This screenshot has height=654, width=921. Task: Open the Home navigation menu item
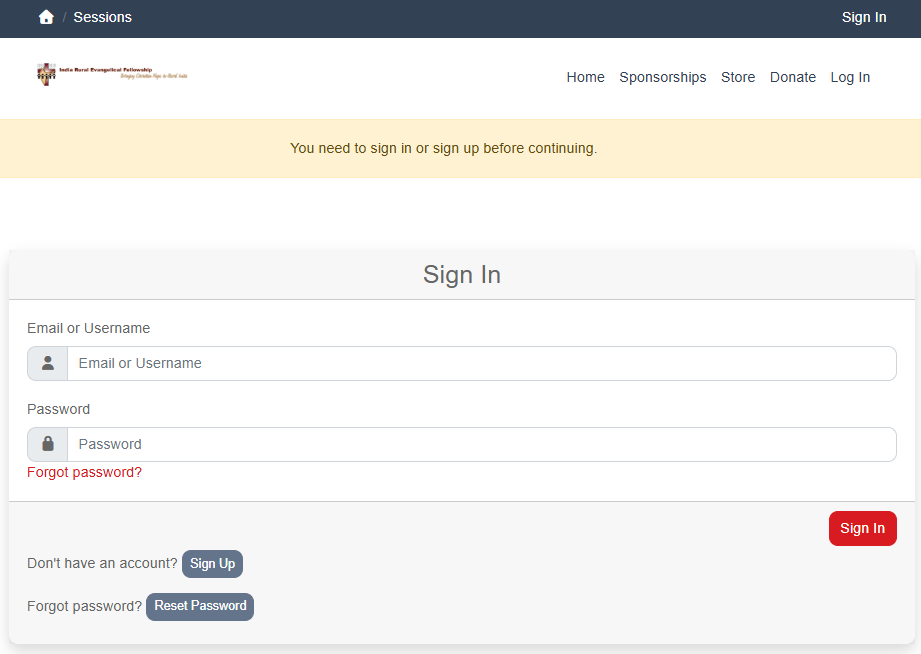coord(585,77)
